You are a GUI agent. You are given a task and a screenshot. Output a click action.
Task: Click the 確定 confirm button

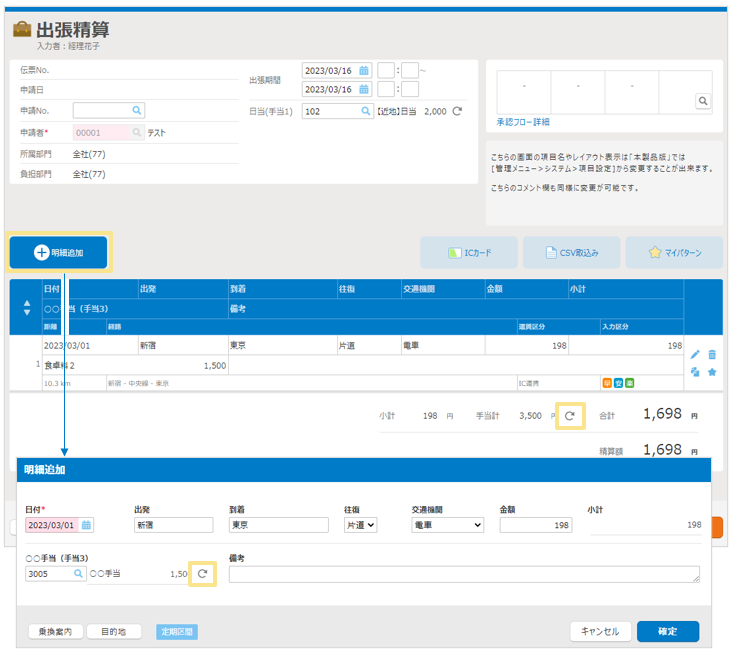click(667, 631)
